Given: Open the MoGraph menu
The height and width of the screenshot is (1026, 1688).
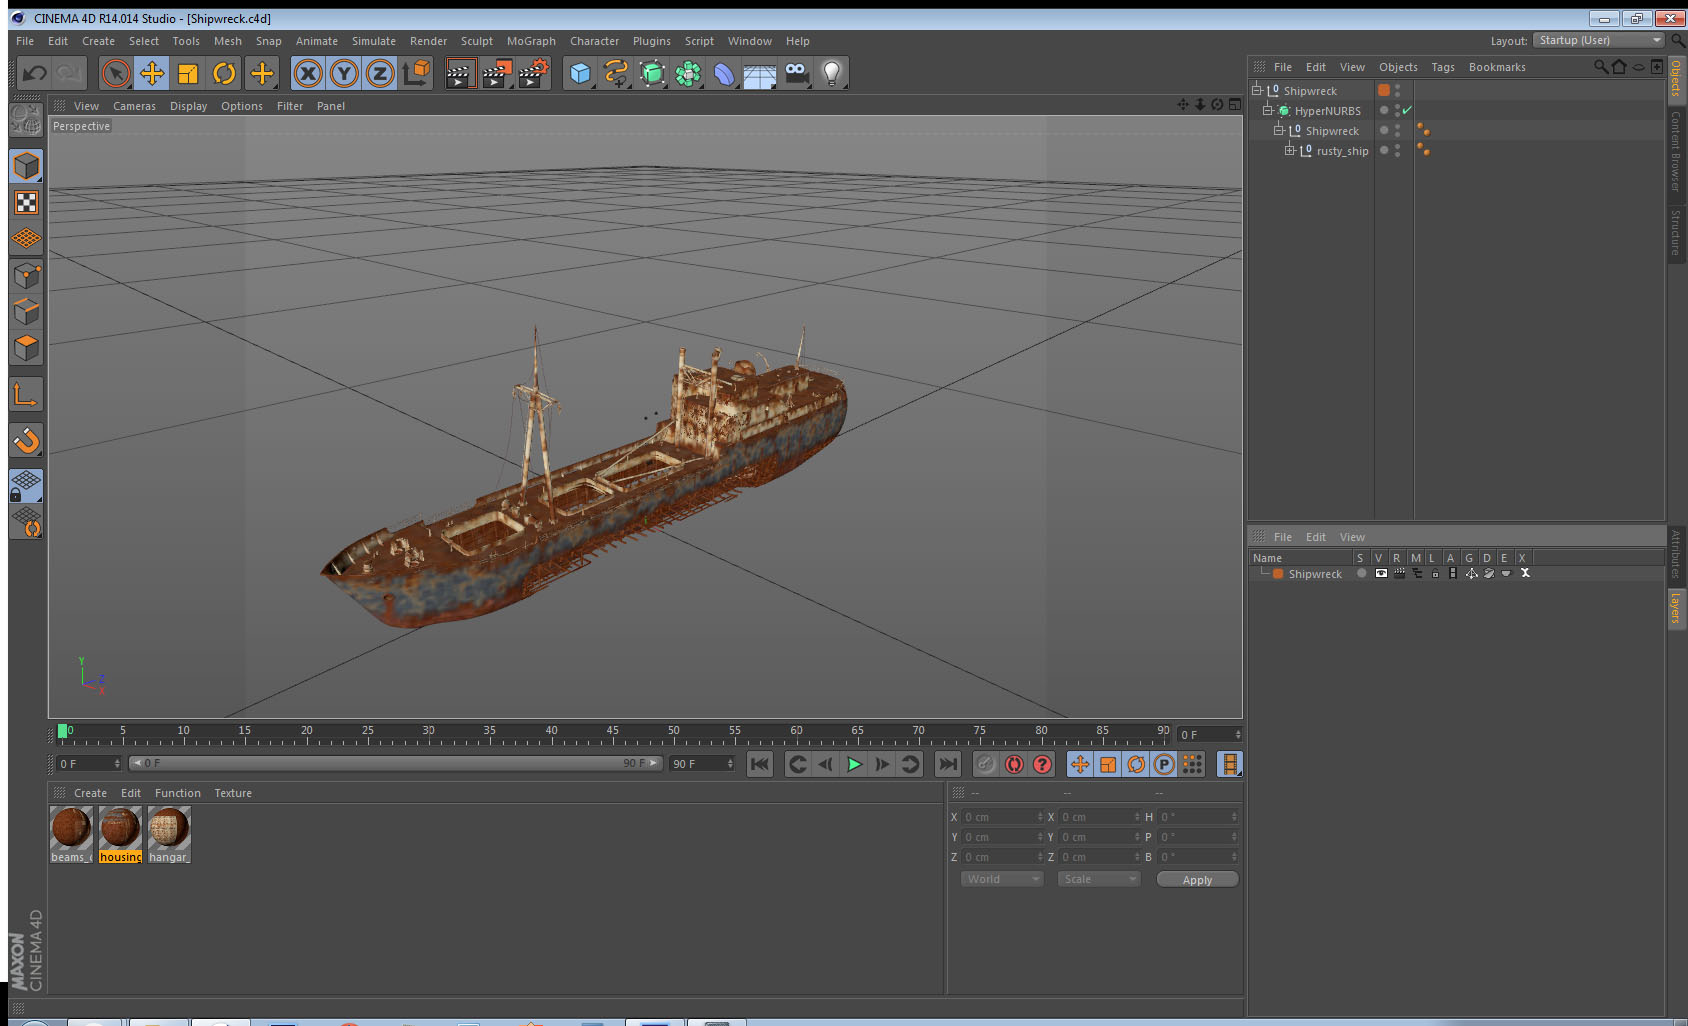Looking at the screenshot, I should [x=531, y=41].
